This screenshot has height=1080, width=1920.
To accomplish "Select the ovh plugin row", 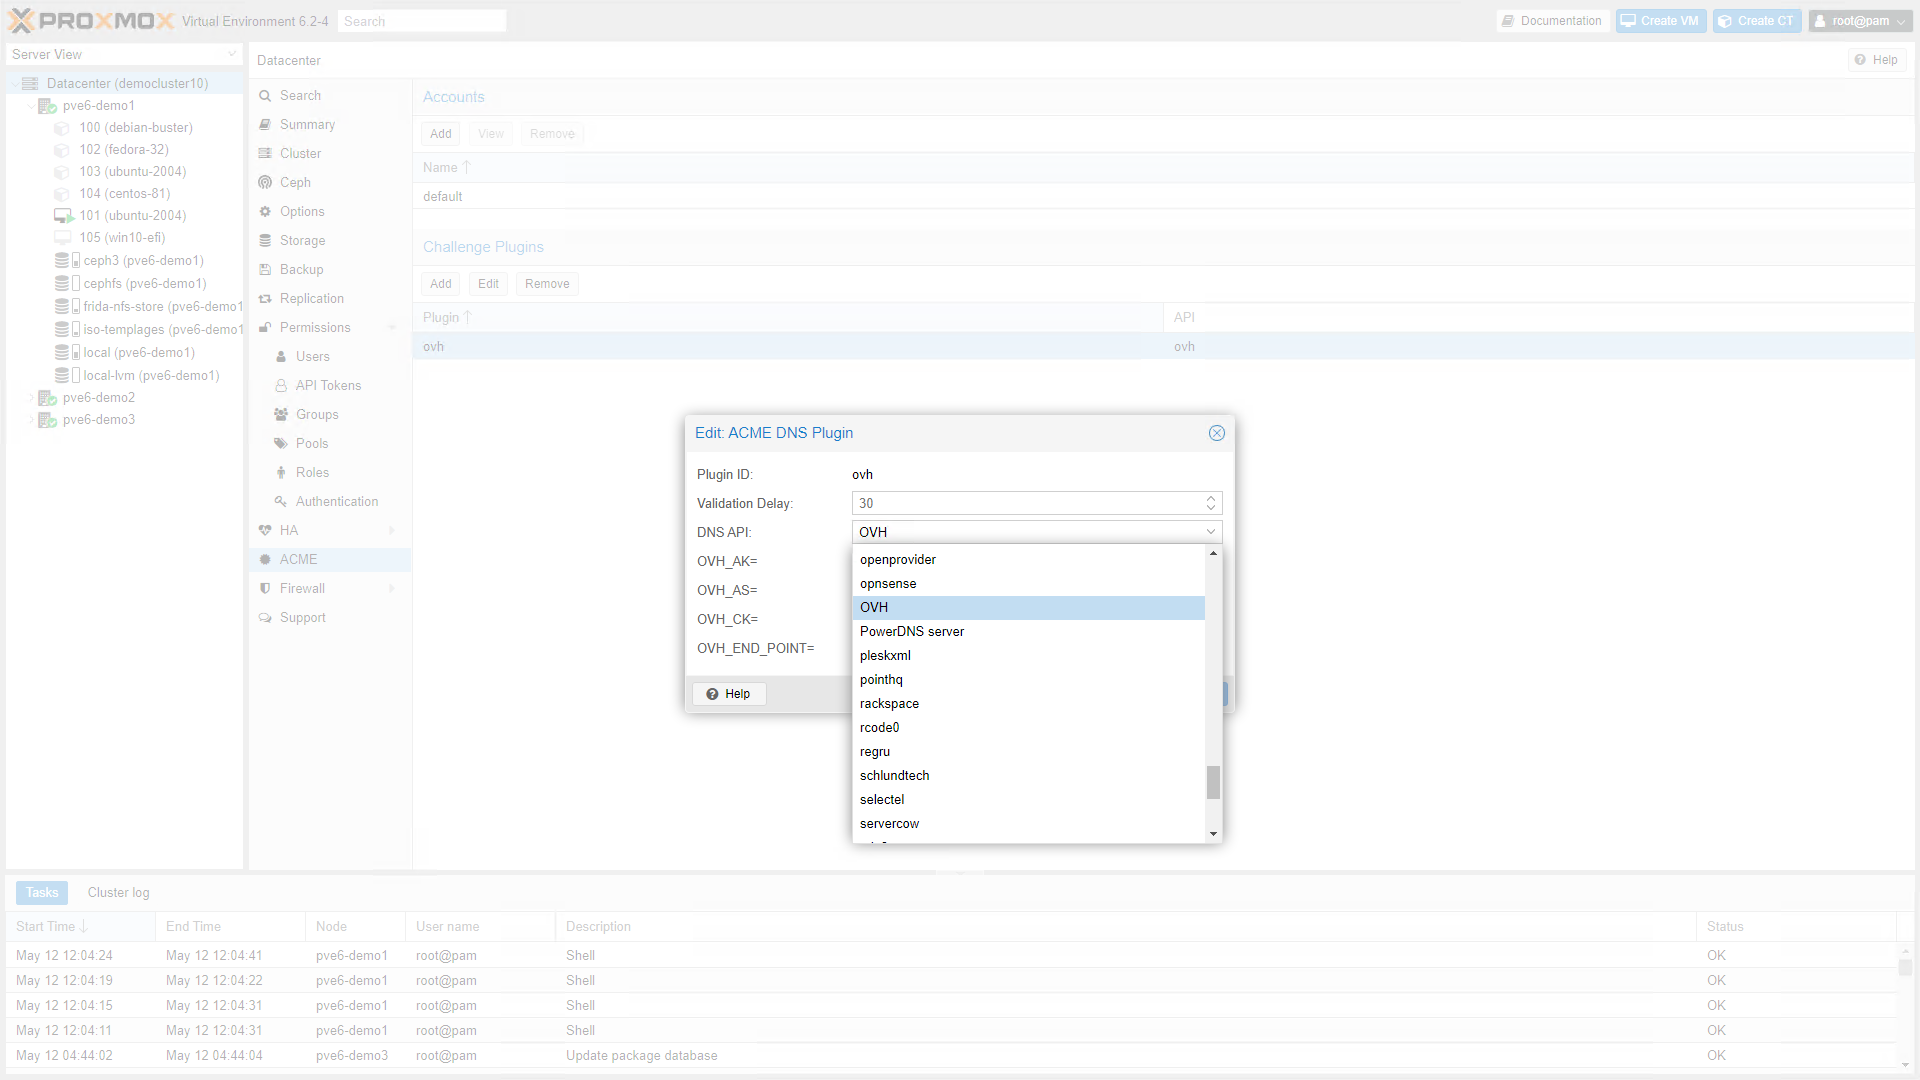I will [1164, 347].
